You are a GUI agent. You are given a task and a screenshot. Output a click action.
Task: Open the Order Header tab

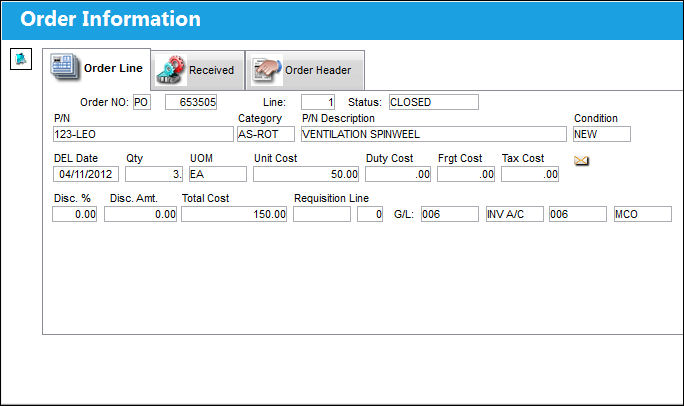pos(304,70)
